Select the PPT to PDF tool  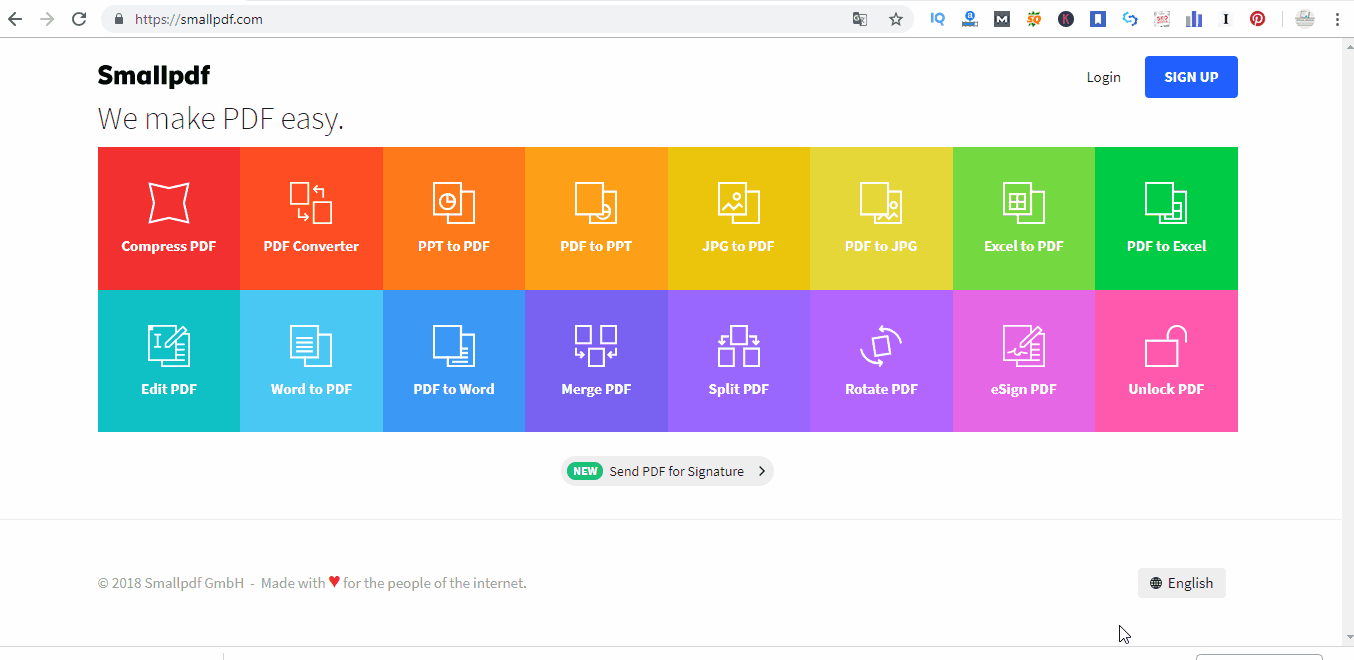(x=454, y=218)
